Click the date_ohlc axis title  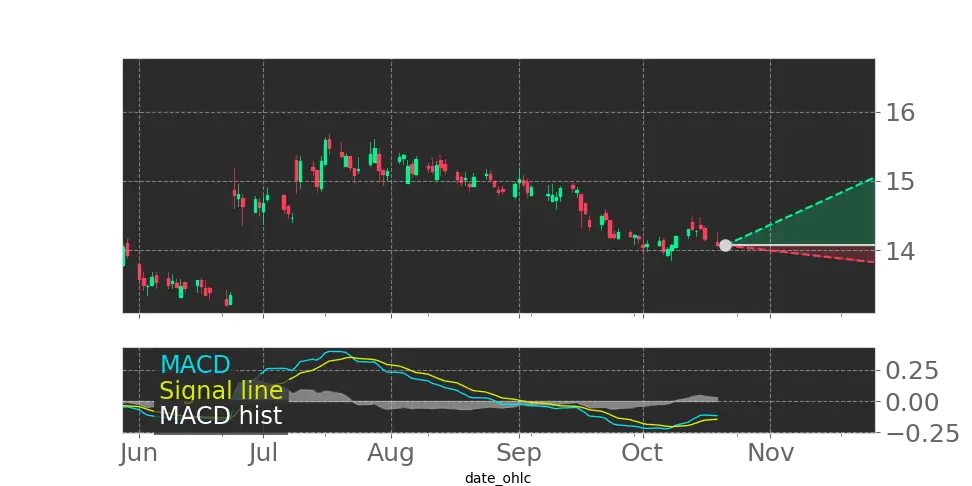(x=498, y=478)
